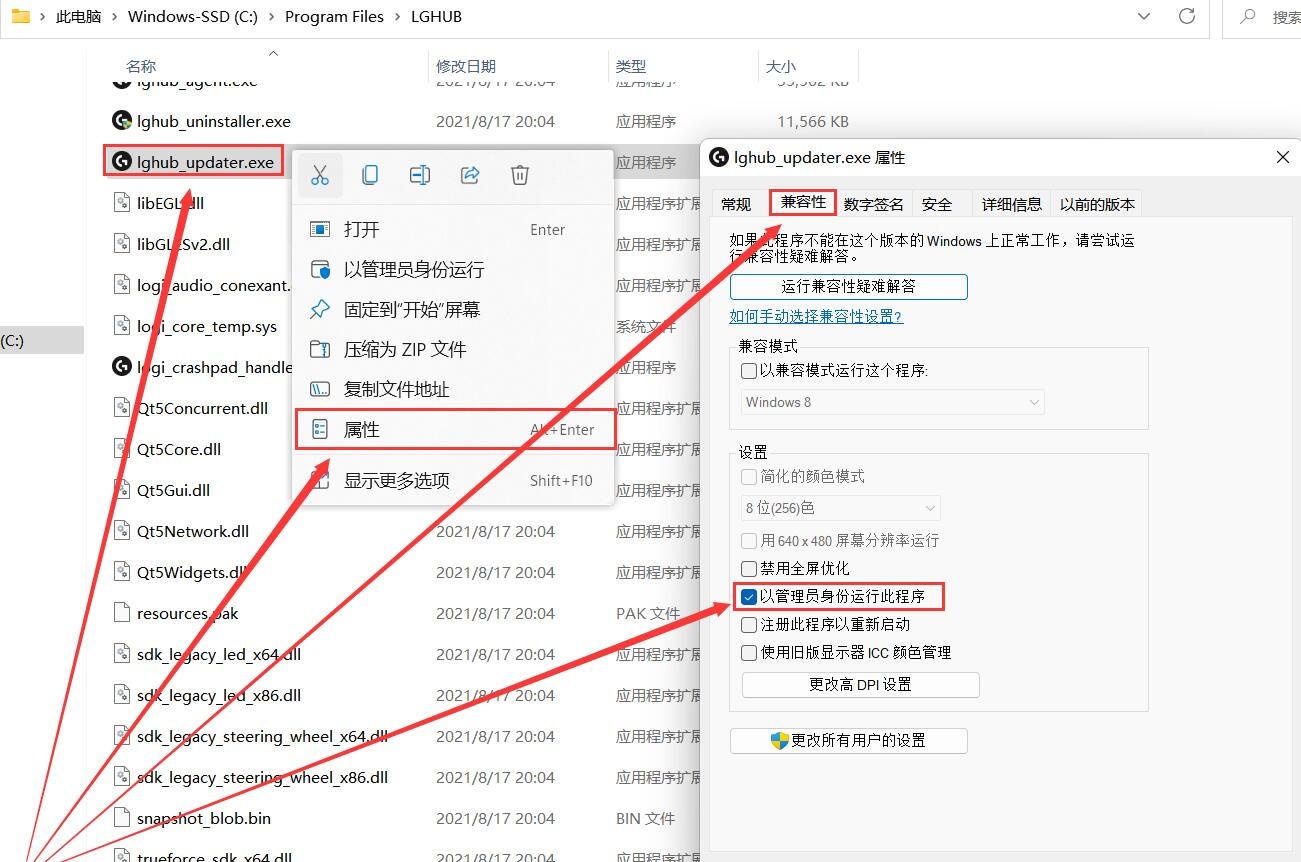The width and height of the screenshot is (1301, 862).
Task: Click the Rename icon in context menu
Action: pyautogui.click(x=420, y=175)
